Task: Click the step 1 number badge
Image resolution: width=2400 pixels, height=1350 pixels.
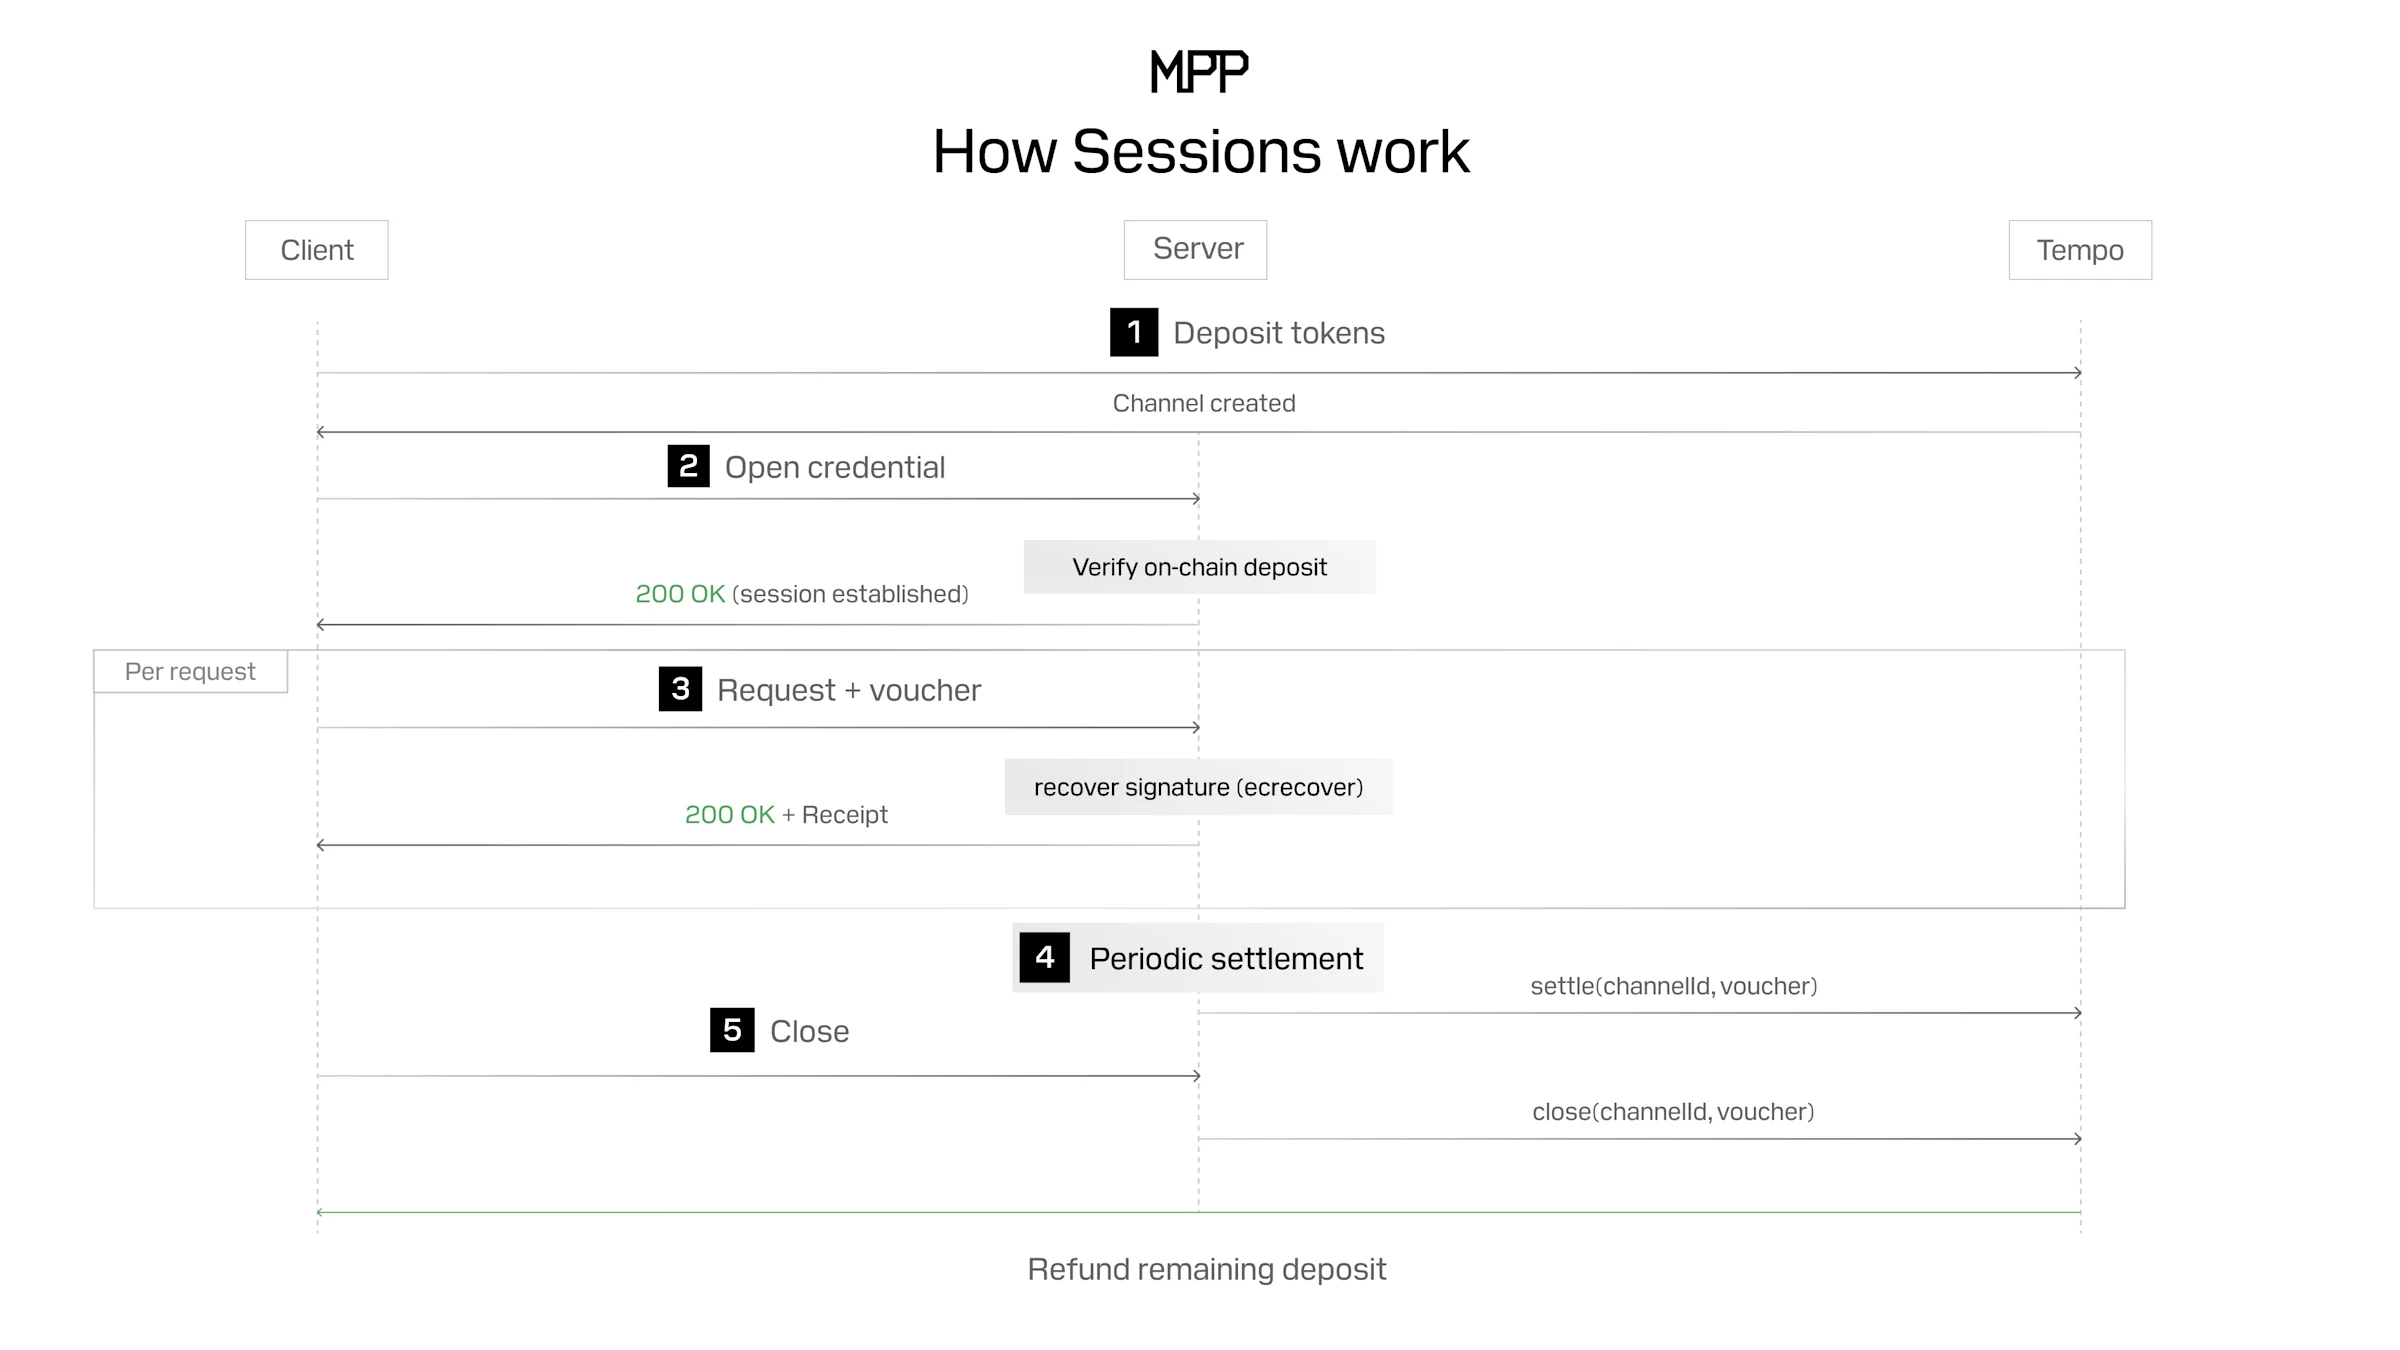Action: point(1134,332)
